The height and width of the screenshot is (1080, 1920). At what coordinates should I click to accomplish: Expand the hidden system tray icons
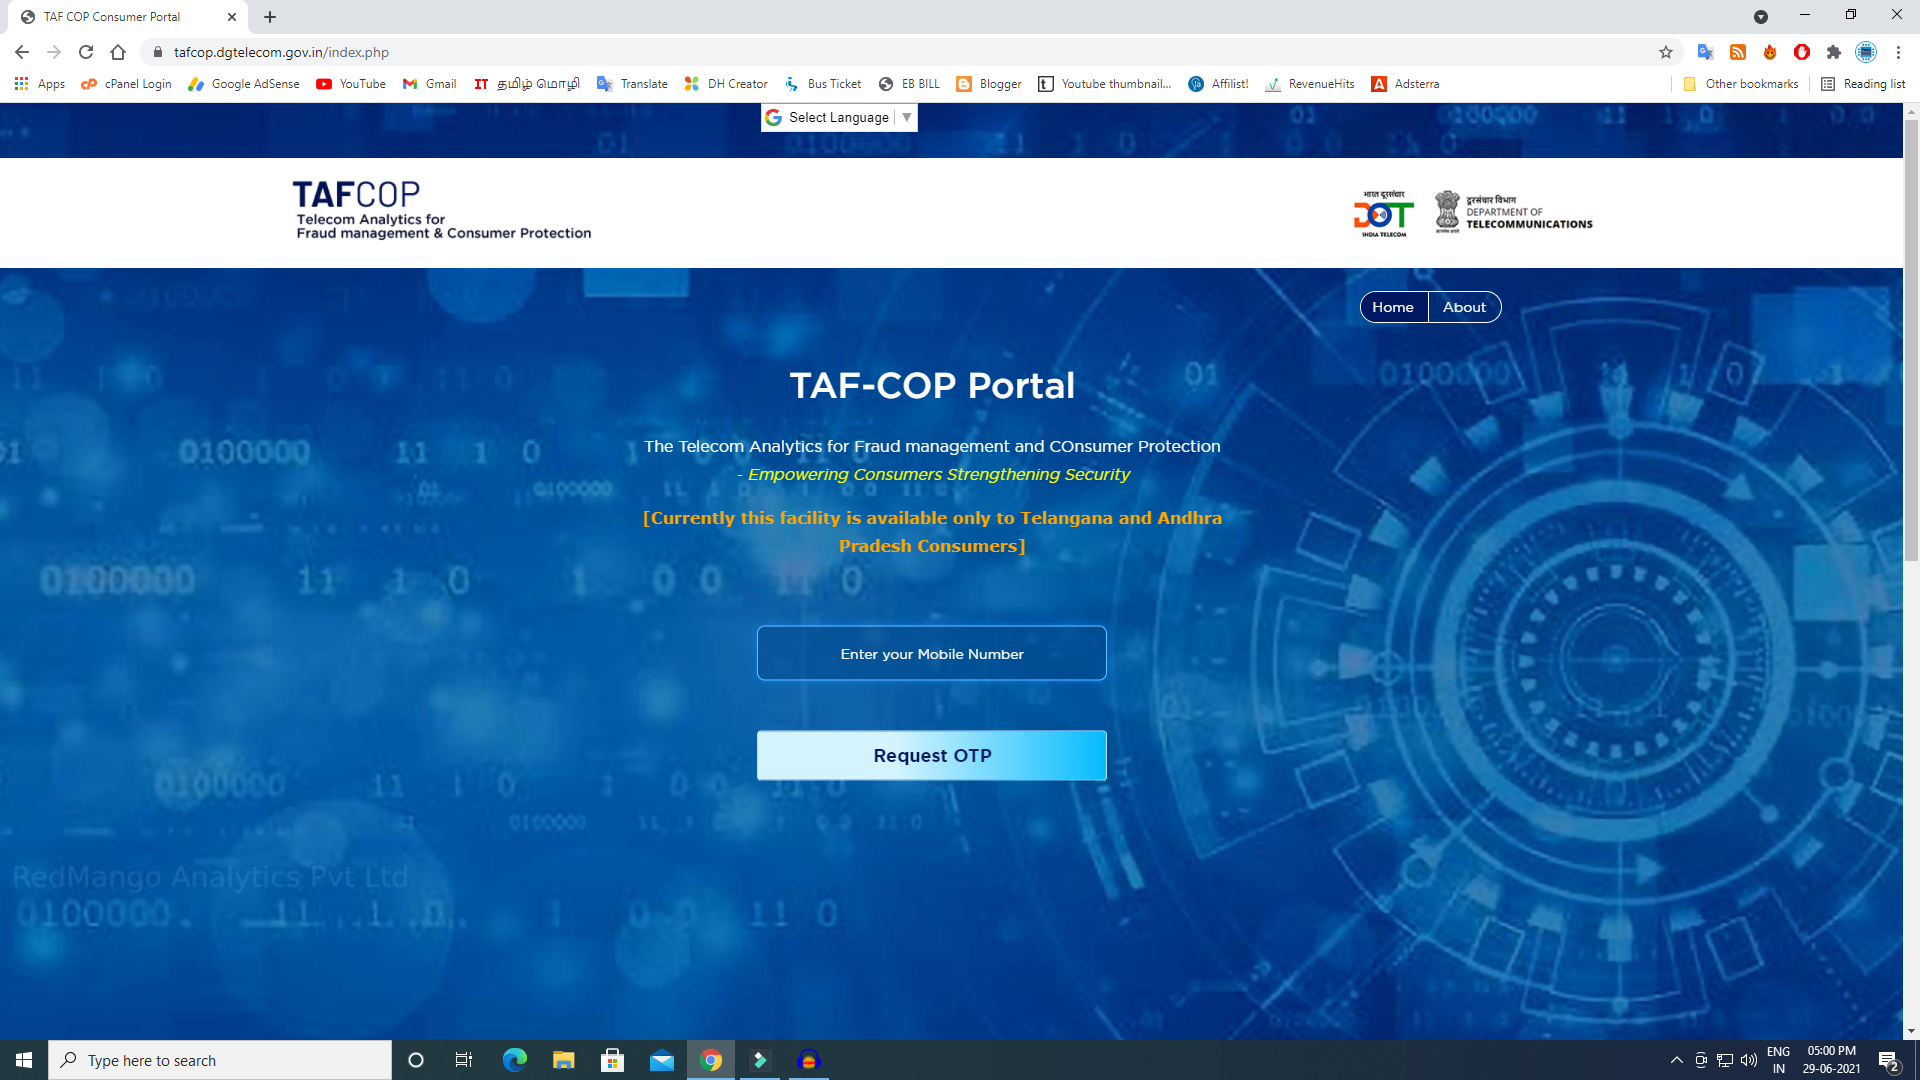click(x=1676, y=1060)
